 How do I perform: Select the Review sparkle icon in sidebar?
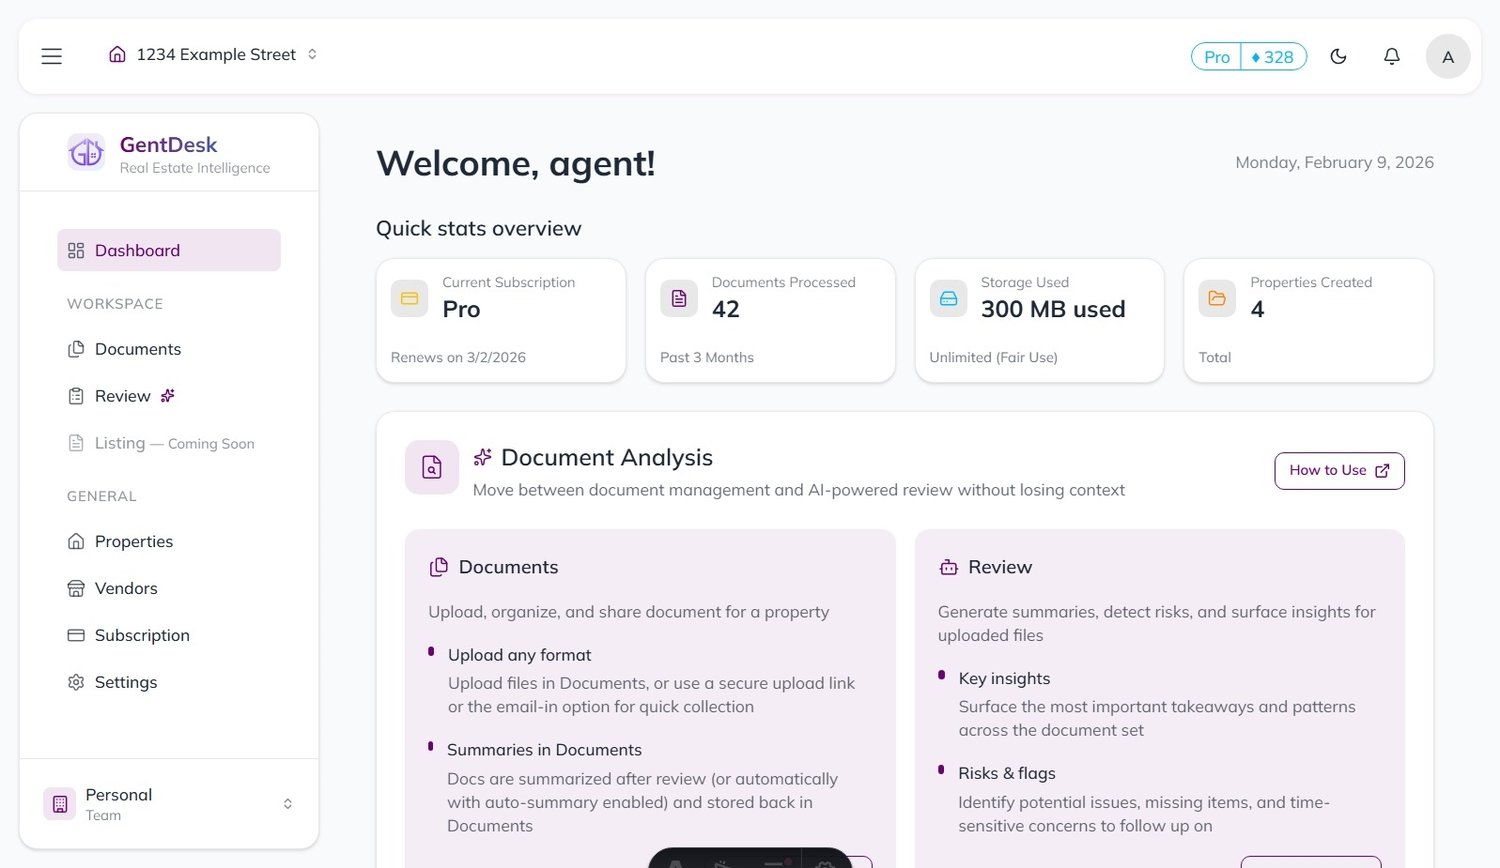[x=167, y=396]
